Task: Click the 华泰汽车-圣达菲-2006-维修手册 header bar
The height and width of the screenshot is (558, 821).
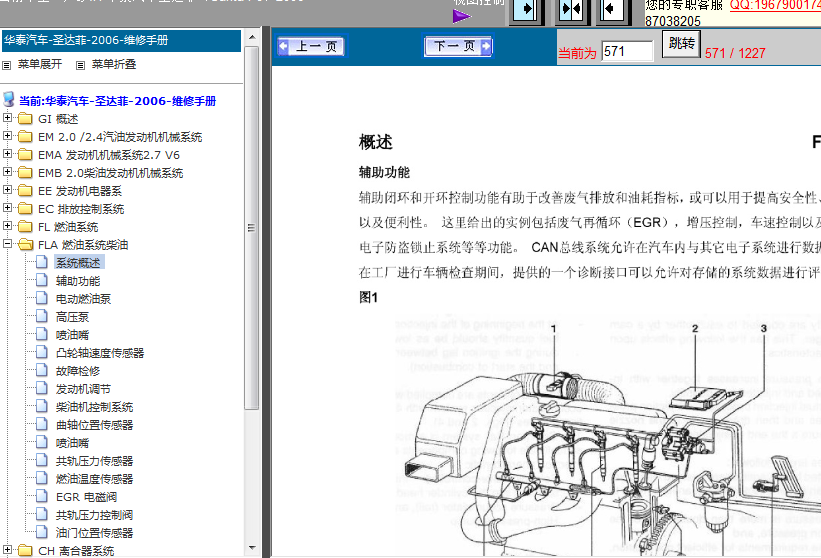Action: pyautogui.click(x=121, y=41)
